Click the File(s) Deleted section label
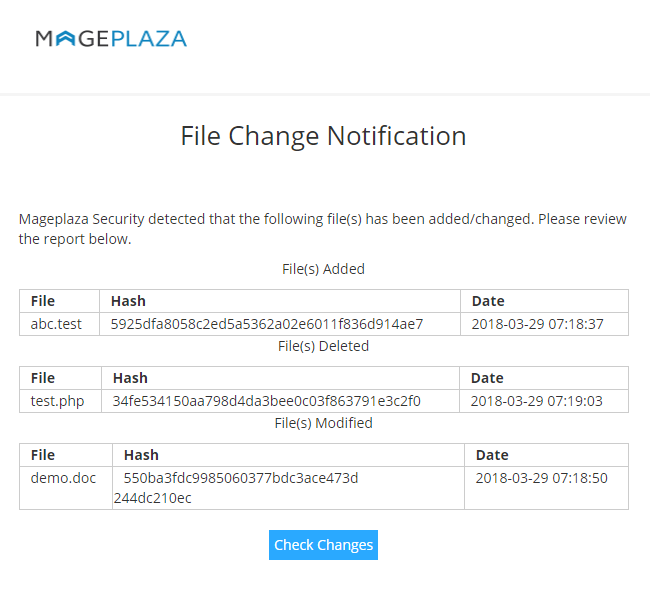Image resolution: width=650 pixels, height=594 pixels. pyautogui.click(x=323, y=346)
